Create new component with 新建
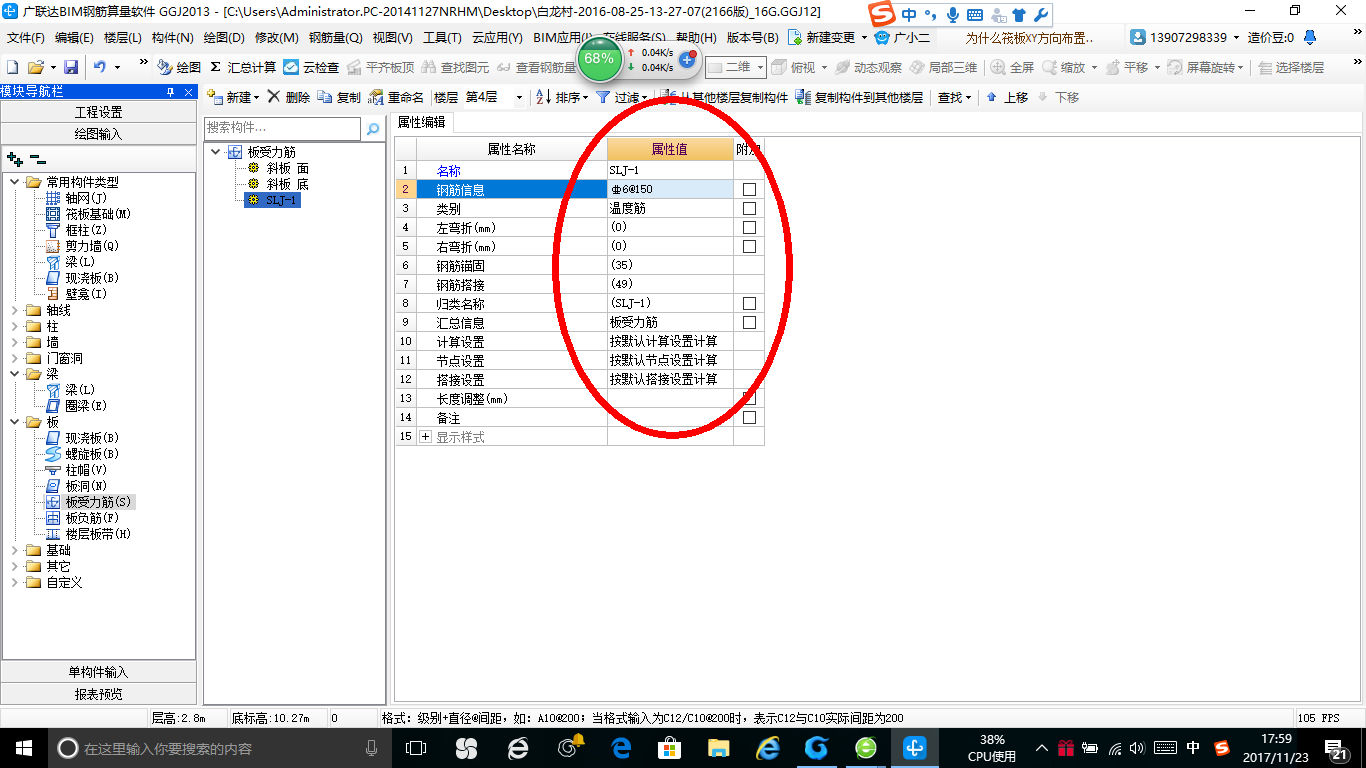Viewport: 1366px width, 768px height. point(232,97)
